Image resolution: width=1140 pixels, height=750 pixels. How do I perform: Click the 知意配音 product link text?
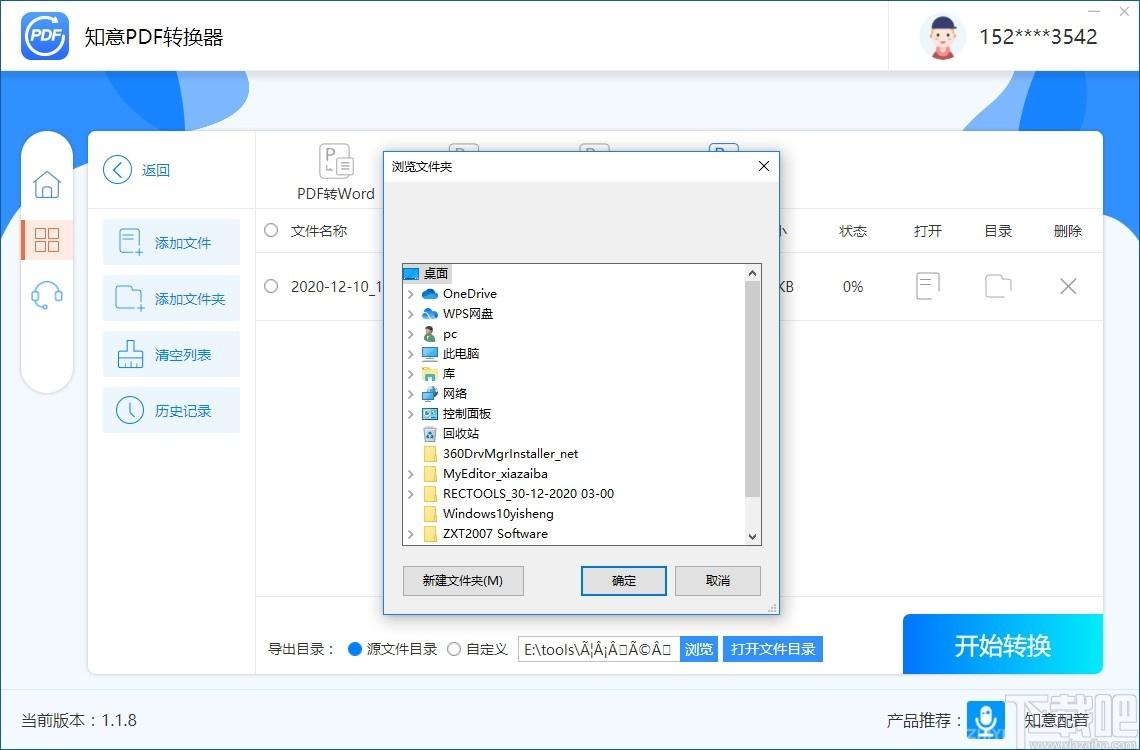[x=1056, y=720]
